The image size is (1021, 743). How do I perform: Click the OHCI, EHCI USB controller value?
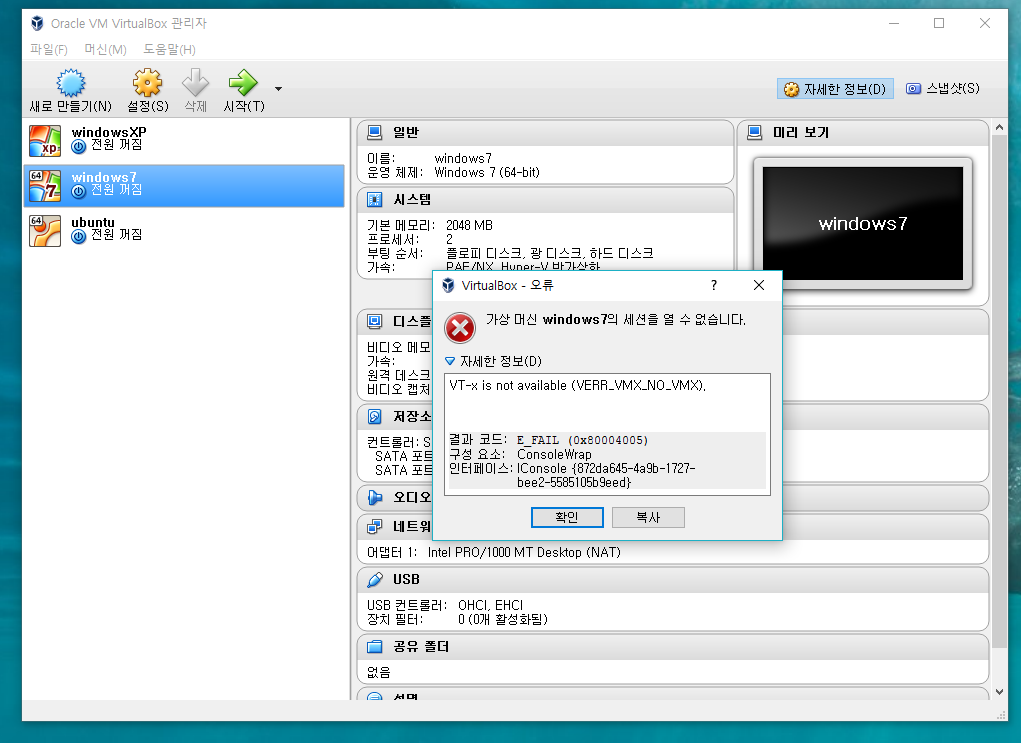(x=490, y=606)
